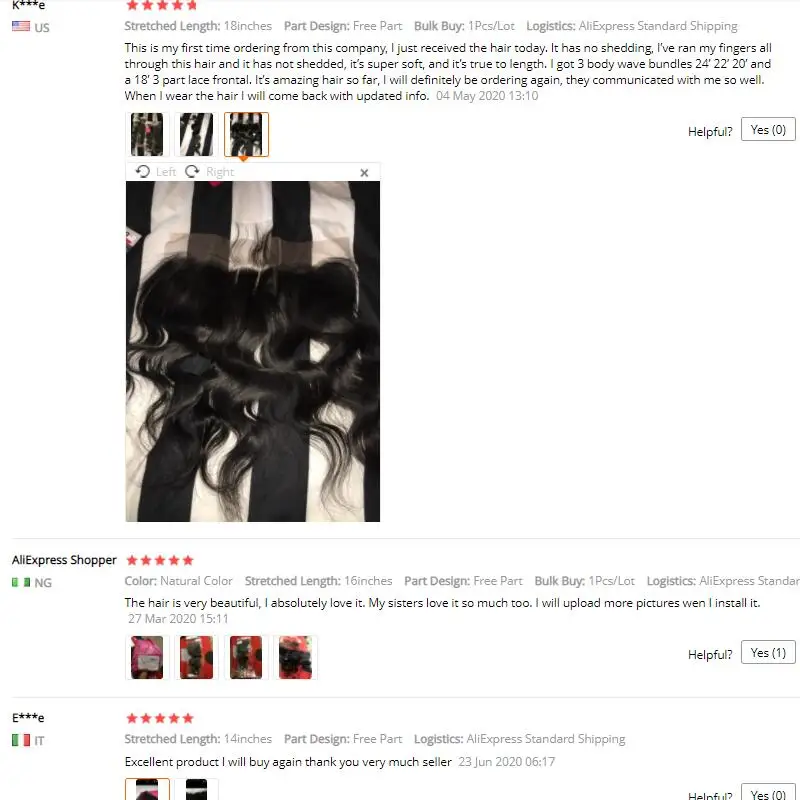This screenshot has height=800, width=800.
Task: Click the Nigeria flag icon
Action: [x=21, y=582]
